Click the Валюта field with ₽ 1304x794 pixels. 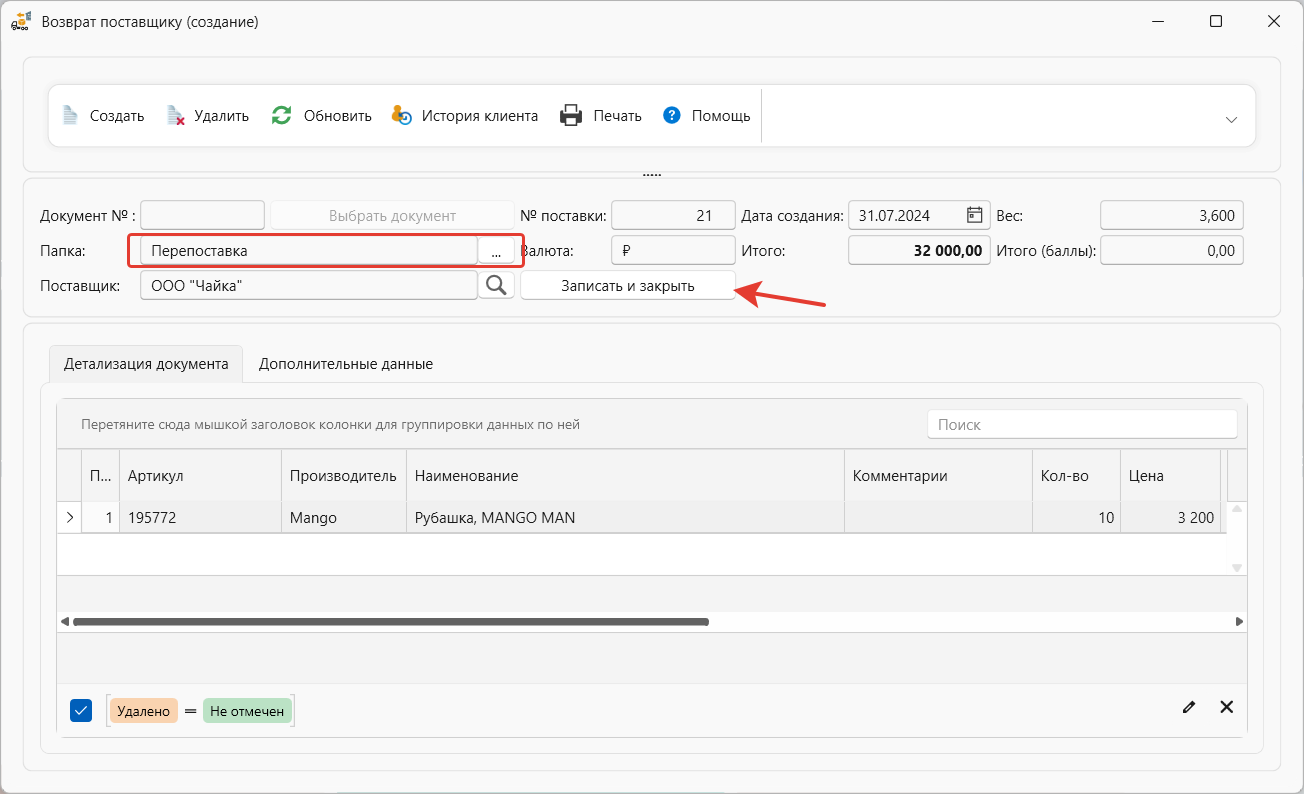pos(673,250)
